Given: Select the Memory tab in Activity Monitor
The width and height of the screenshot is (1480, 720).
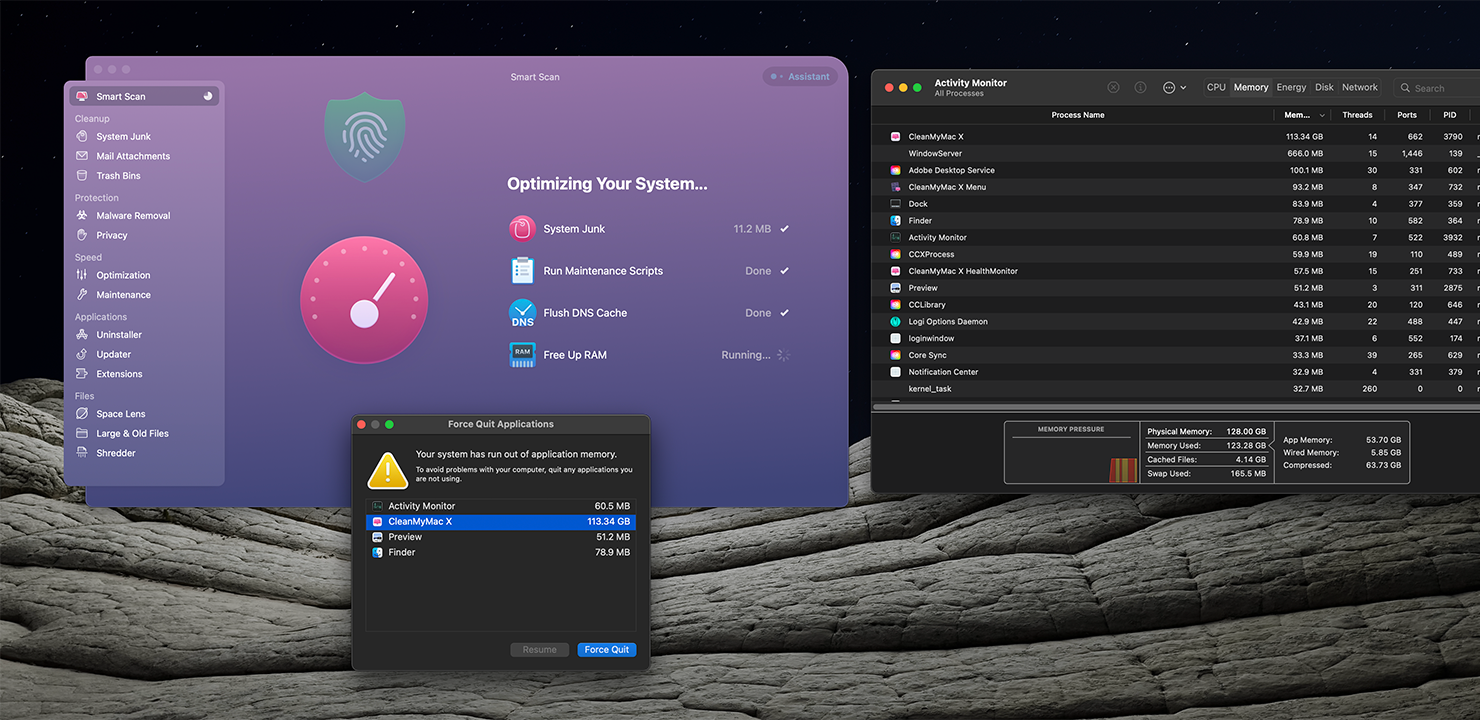Looking at the screenshot, I should click(x=1251, y=88).
